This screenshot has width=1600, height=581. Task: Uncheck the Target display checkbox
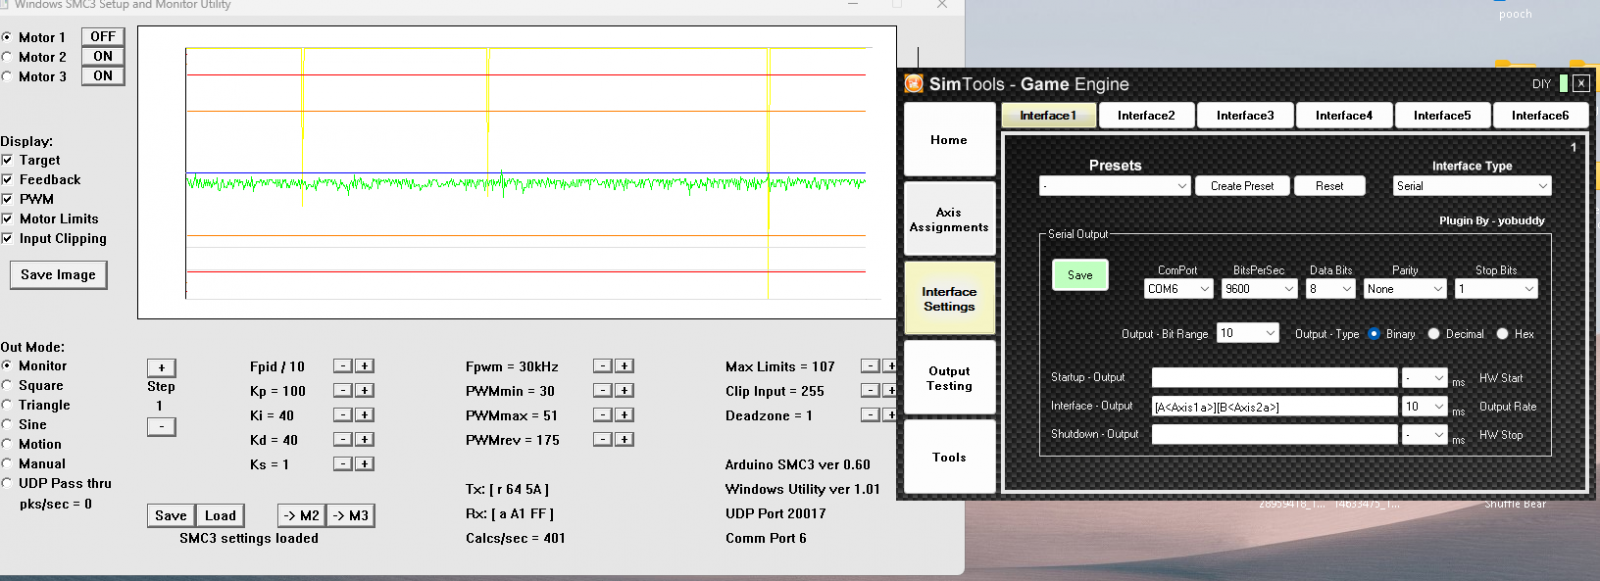click(7, 160)
